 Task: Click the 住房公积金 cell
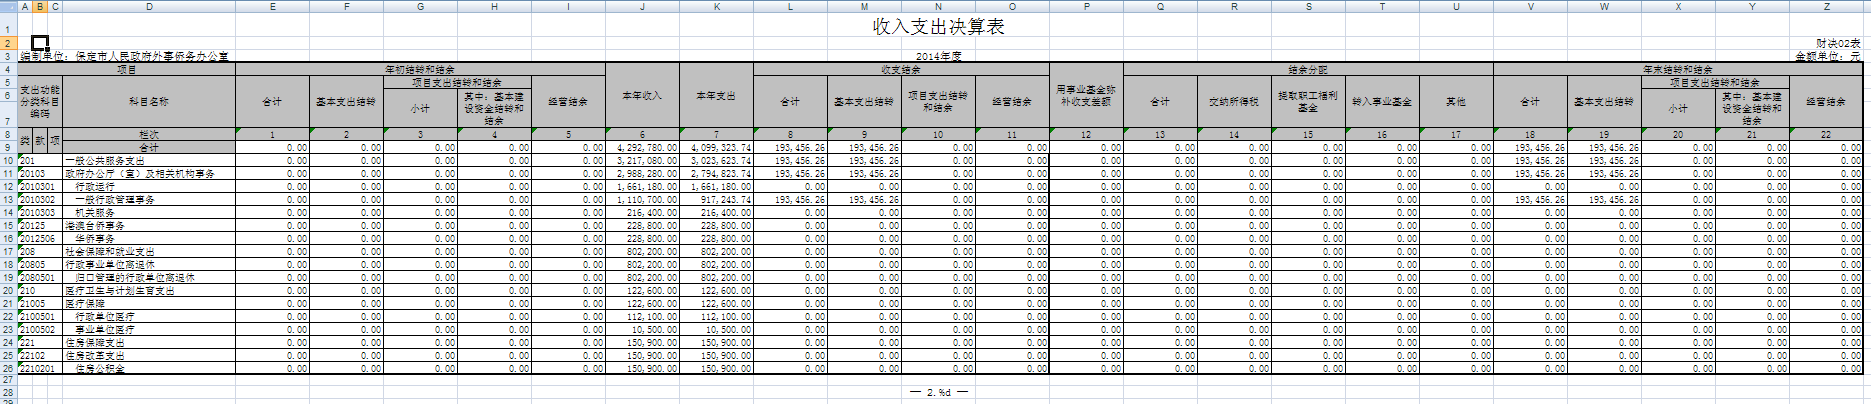(100, 368)
